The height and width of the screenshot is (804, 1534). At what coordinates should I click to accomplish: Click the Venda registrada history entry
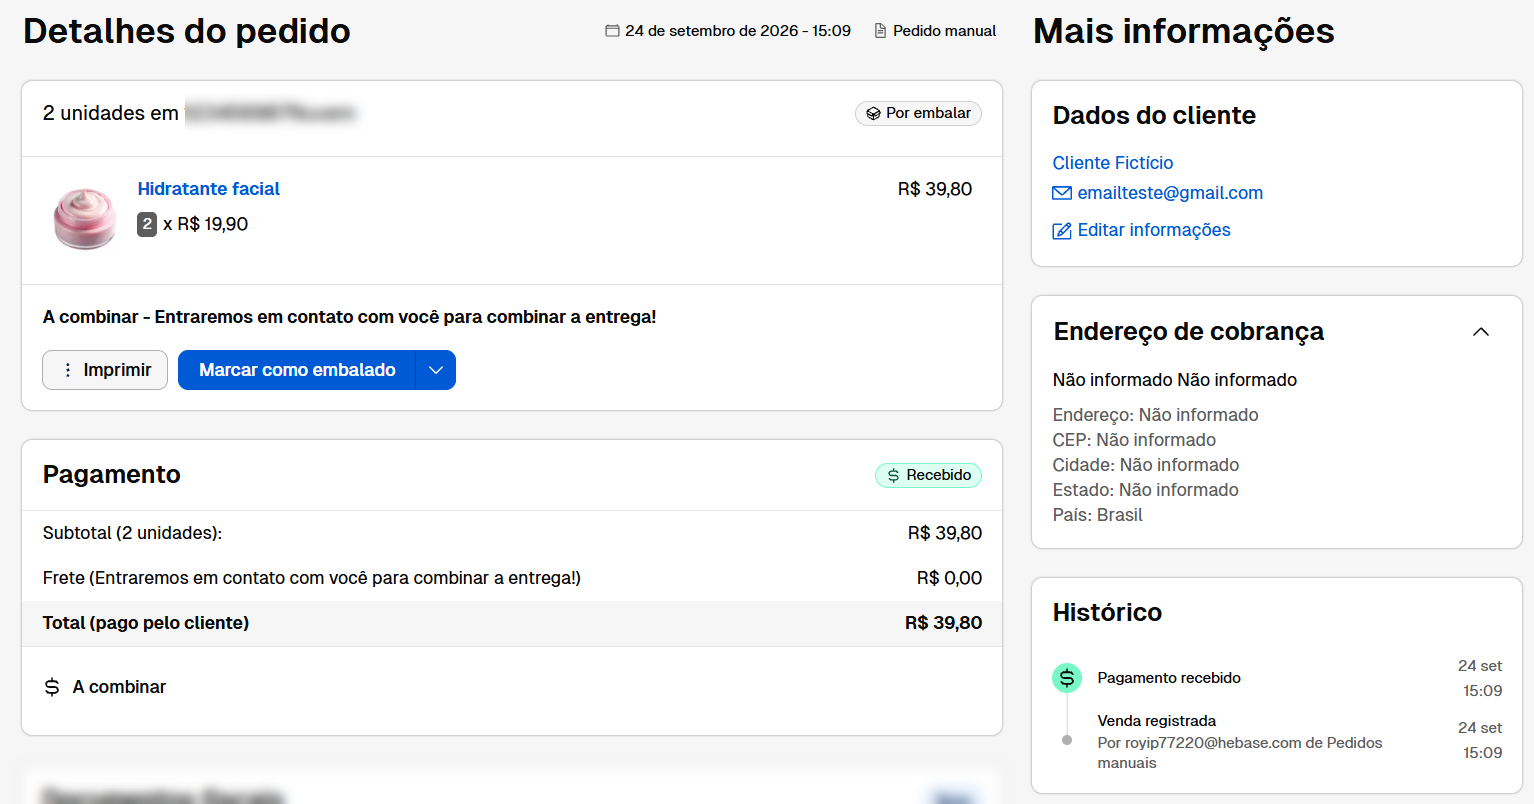pos(1157,721)
